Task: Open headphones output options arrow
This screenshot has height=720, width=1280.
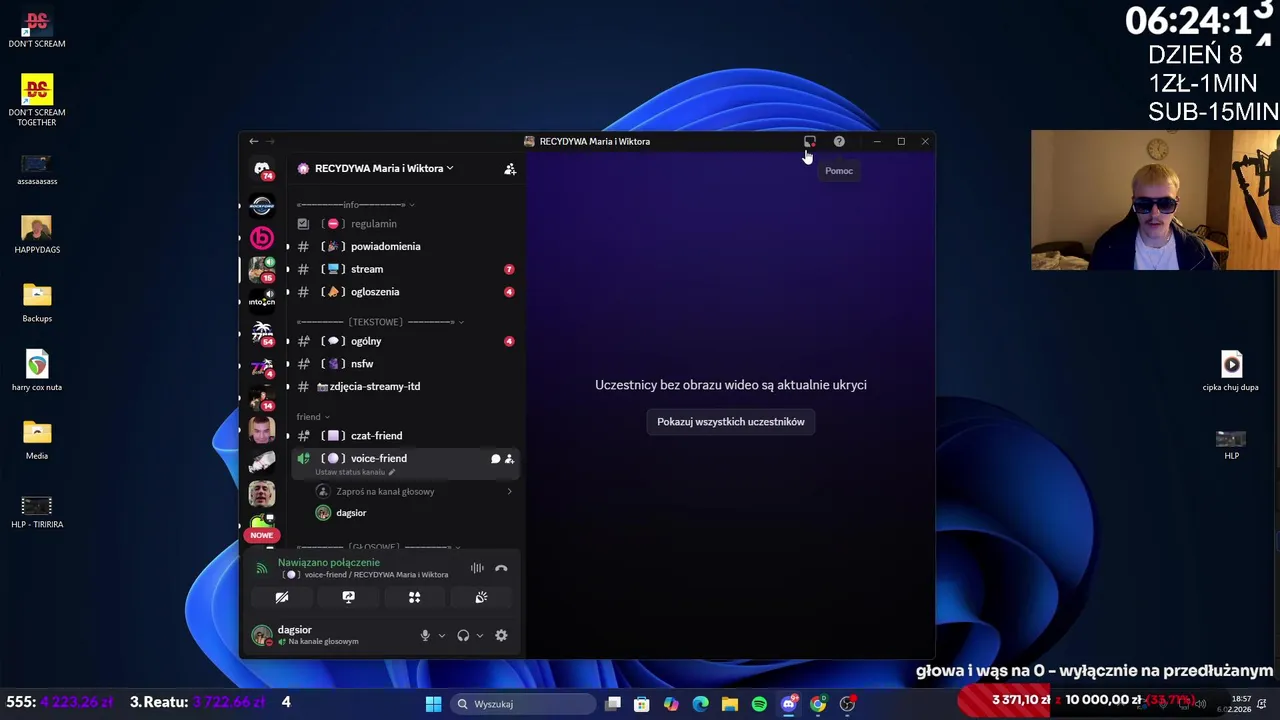Action: [x=479, y=636]
